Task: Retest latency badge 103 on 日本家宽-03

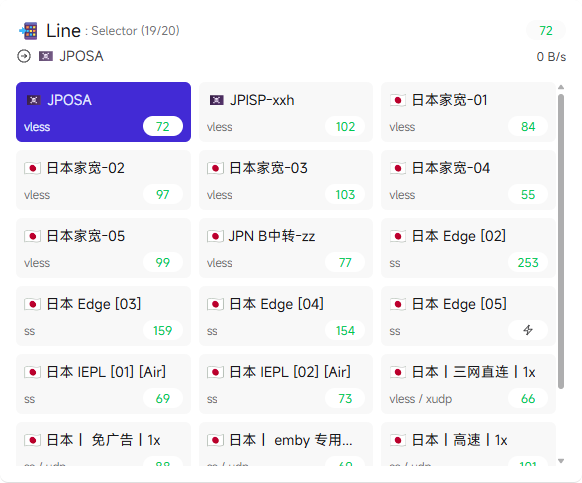Action: pyautogui.click(x=345, y=195)
